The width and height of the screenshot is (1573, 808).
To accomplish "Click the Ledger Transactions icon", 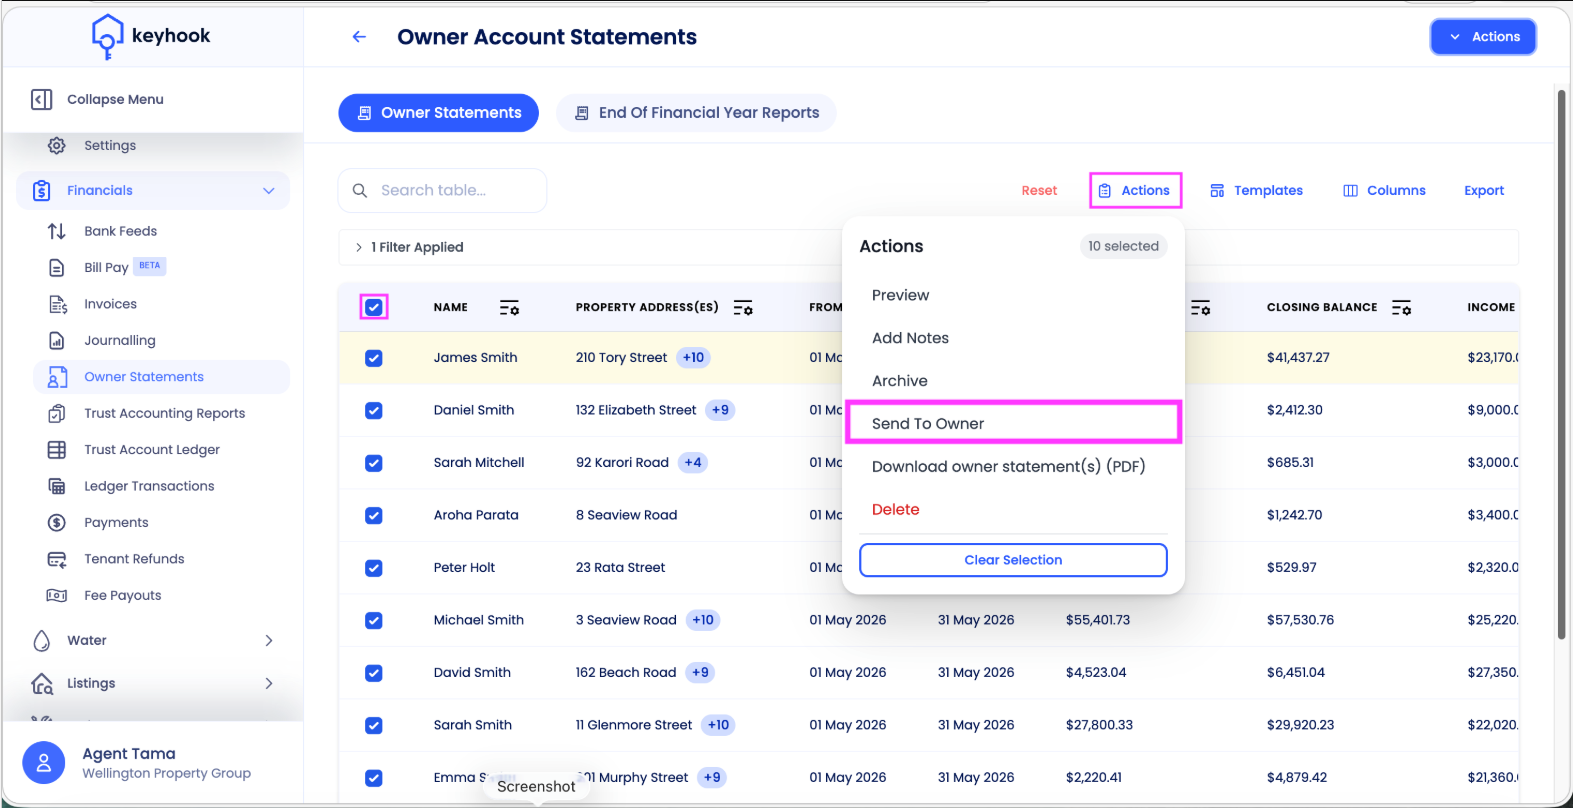I will [x=57, y=487].
